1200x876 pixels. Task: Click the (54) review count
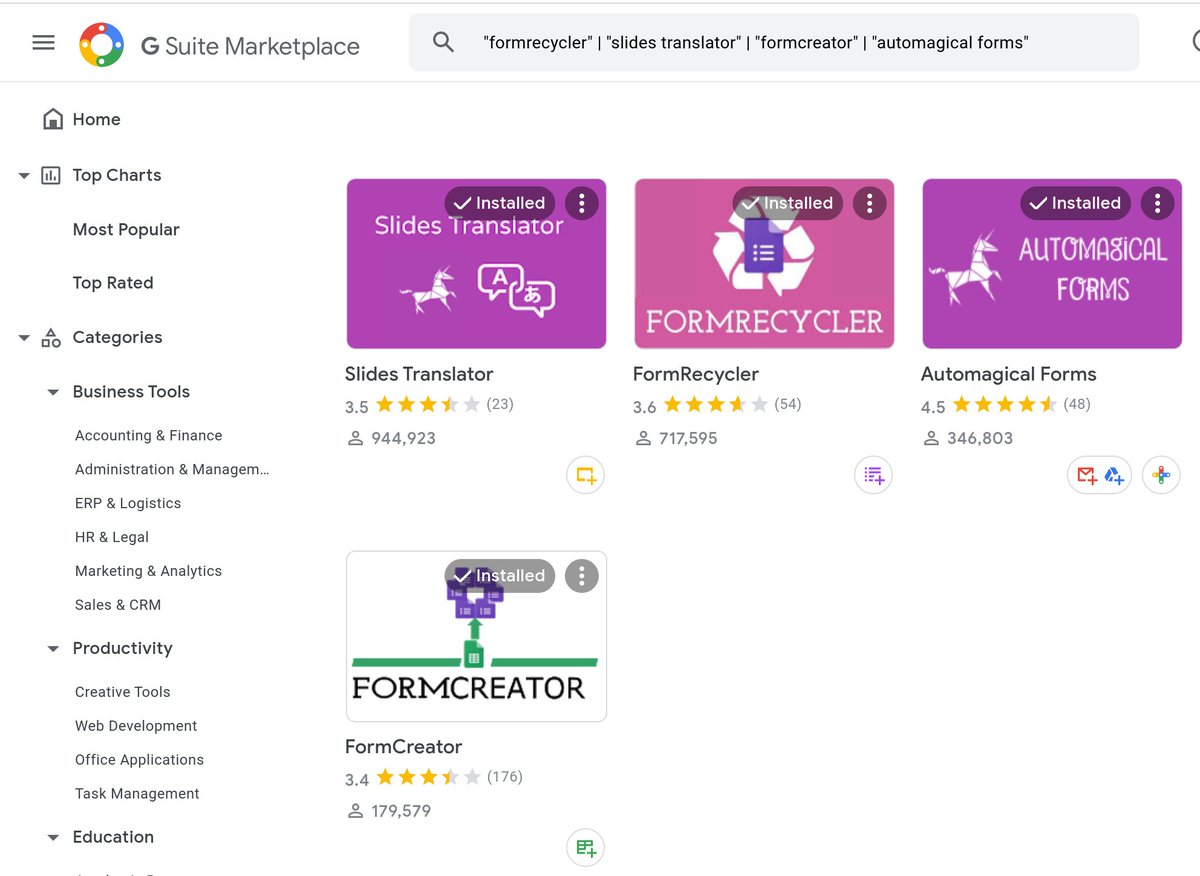pyautogui.click(x=788, y=405)
